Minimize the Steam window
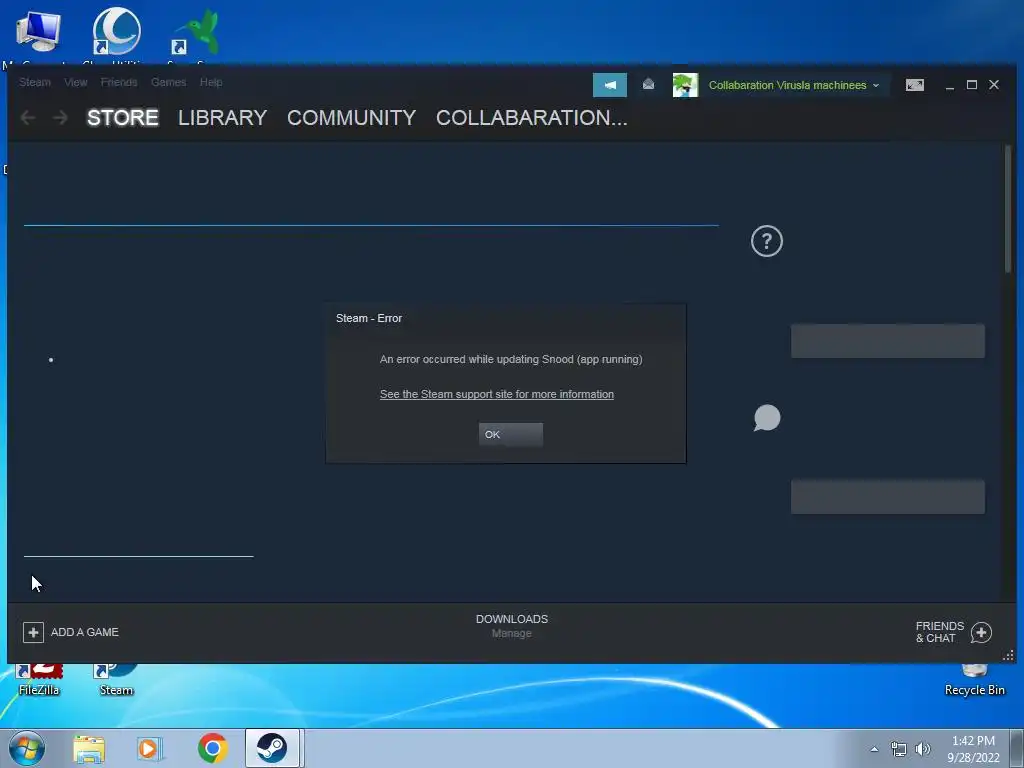The image size is (1024, 768). coord(950,85)
